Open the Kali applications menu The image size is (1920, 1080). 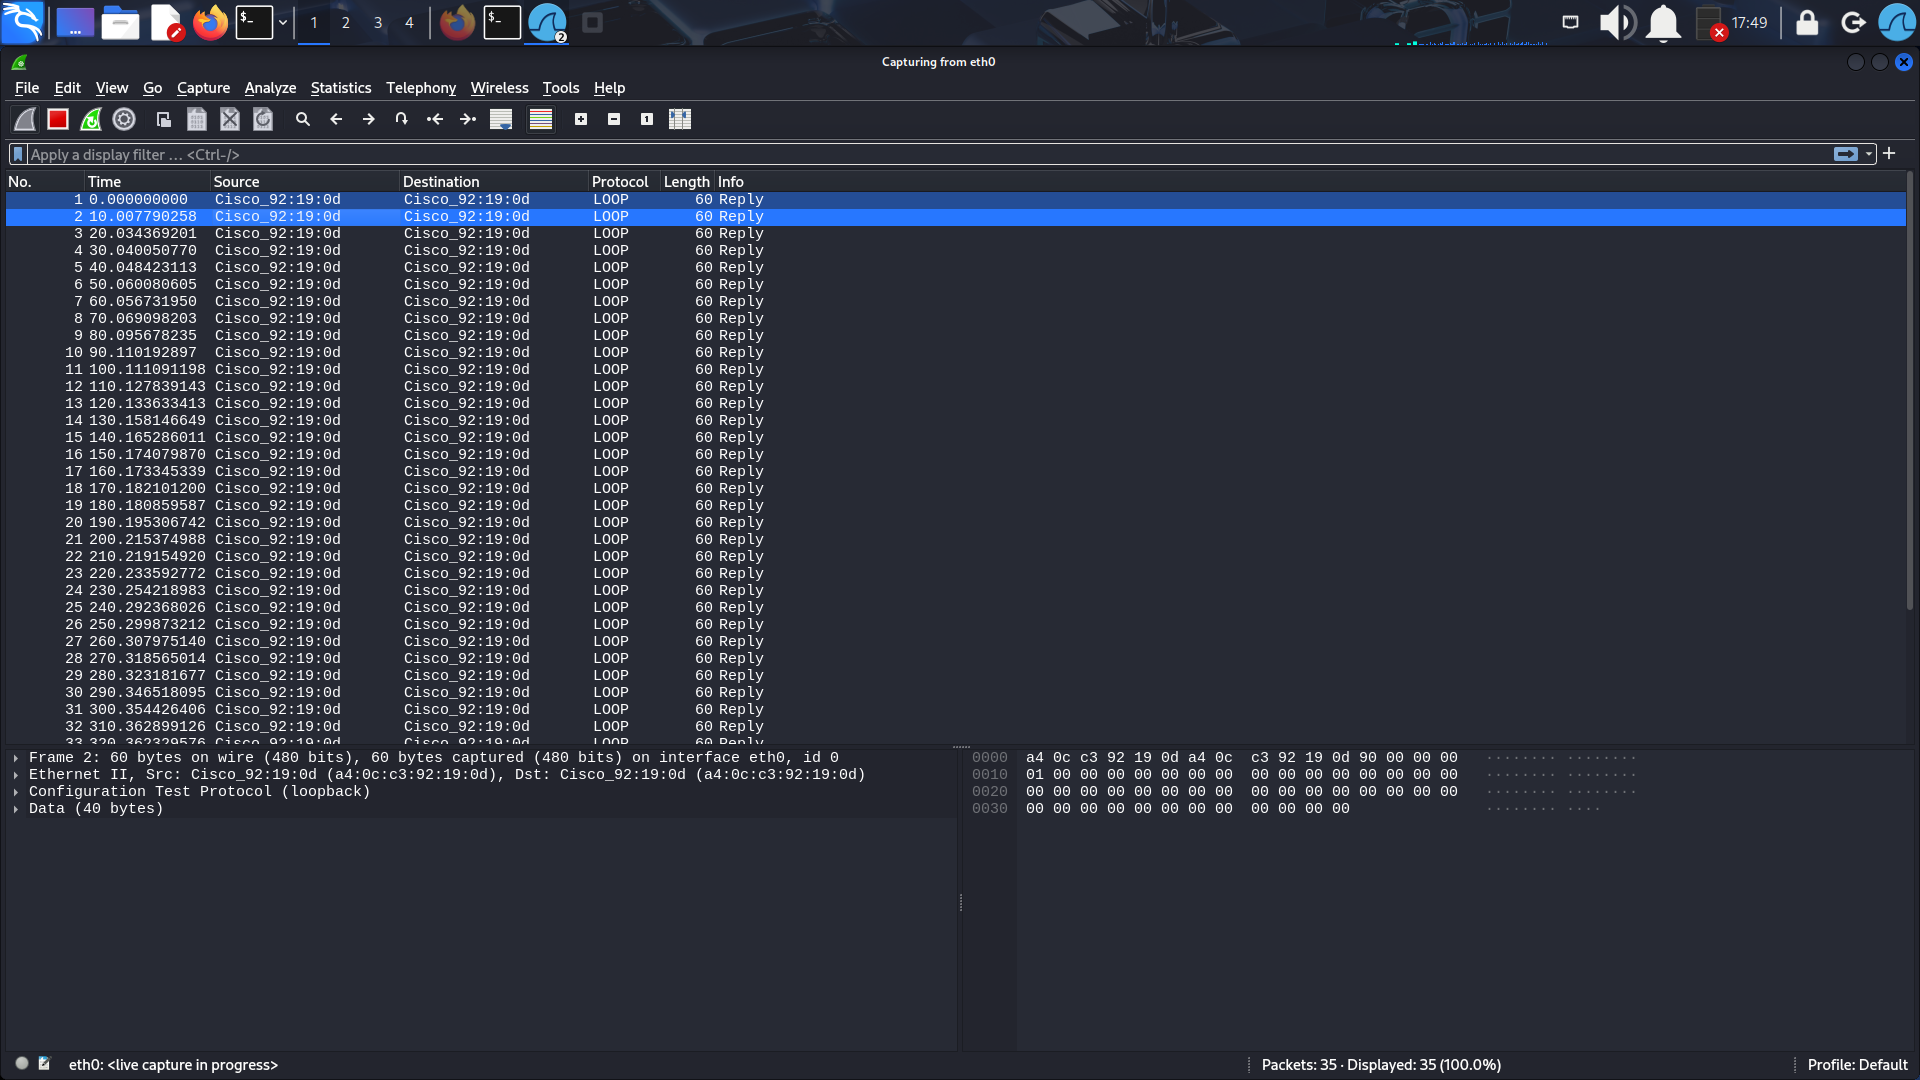click(x=22, y=22)
